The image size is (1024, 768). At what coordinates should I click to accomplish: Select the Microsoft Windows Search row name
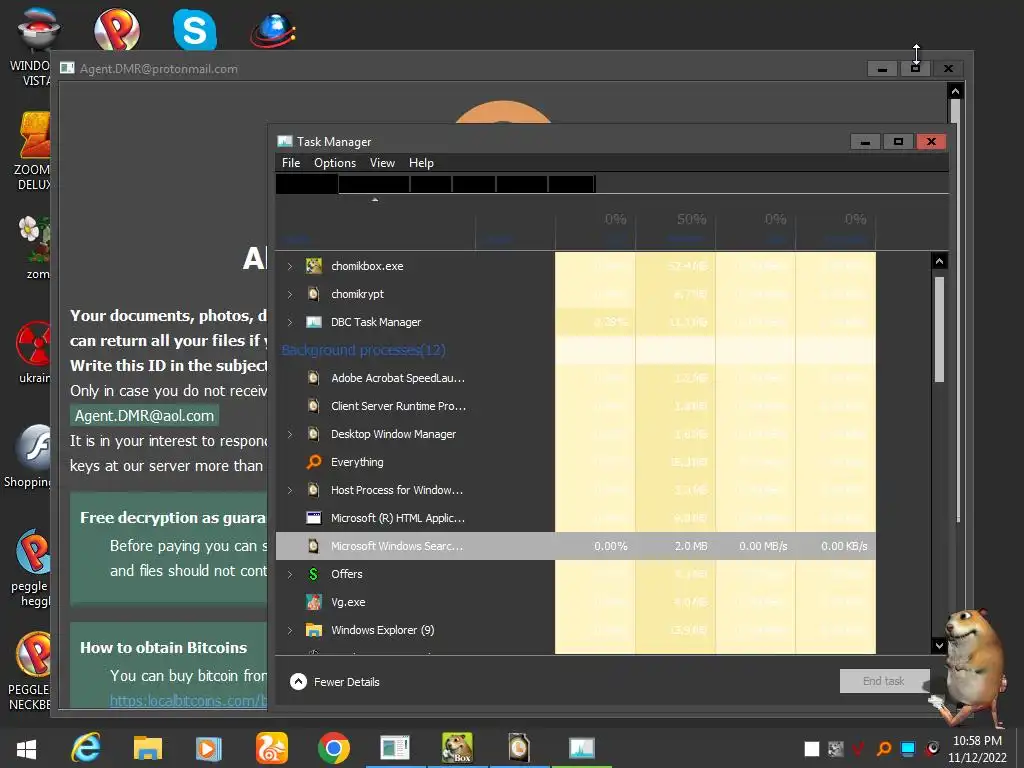(x=397, y=546)
